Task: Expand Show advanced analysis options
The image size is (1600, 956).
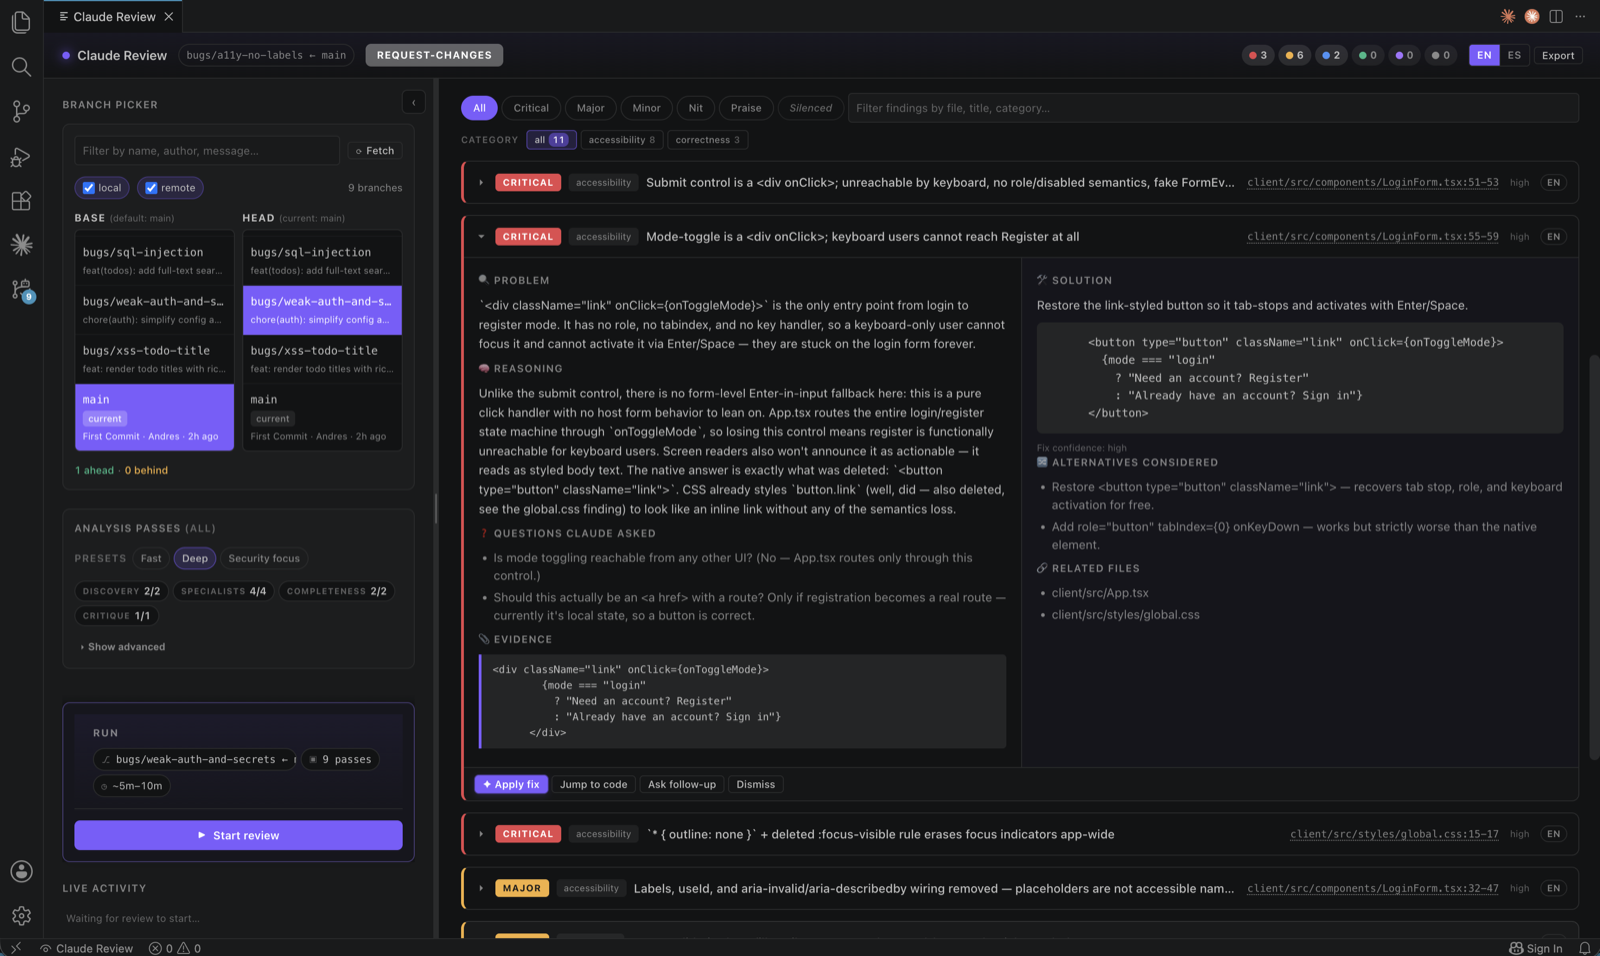Action: pos(123,647)
